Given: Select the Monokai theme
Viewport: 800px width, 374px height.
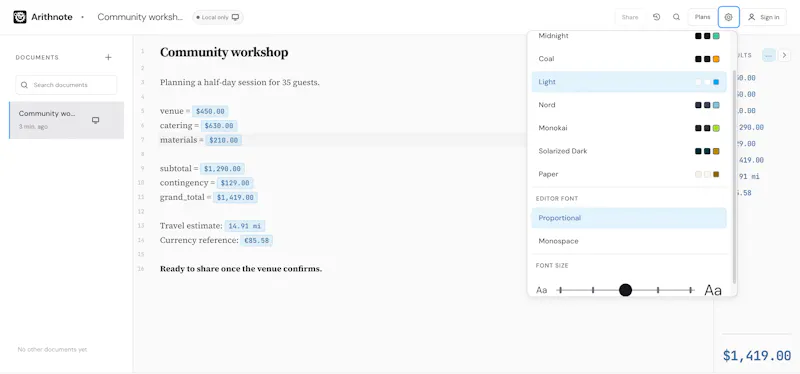Looking at the screenshot, I should 629,128.
